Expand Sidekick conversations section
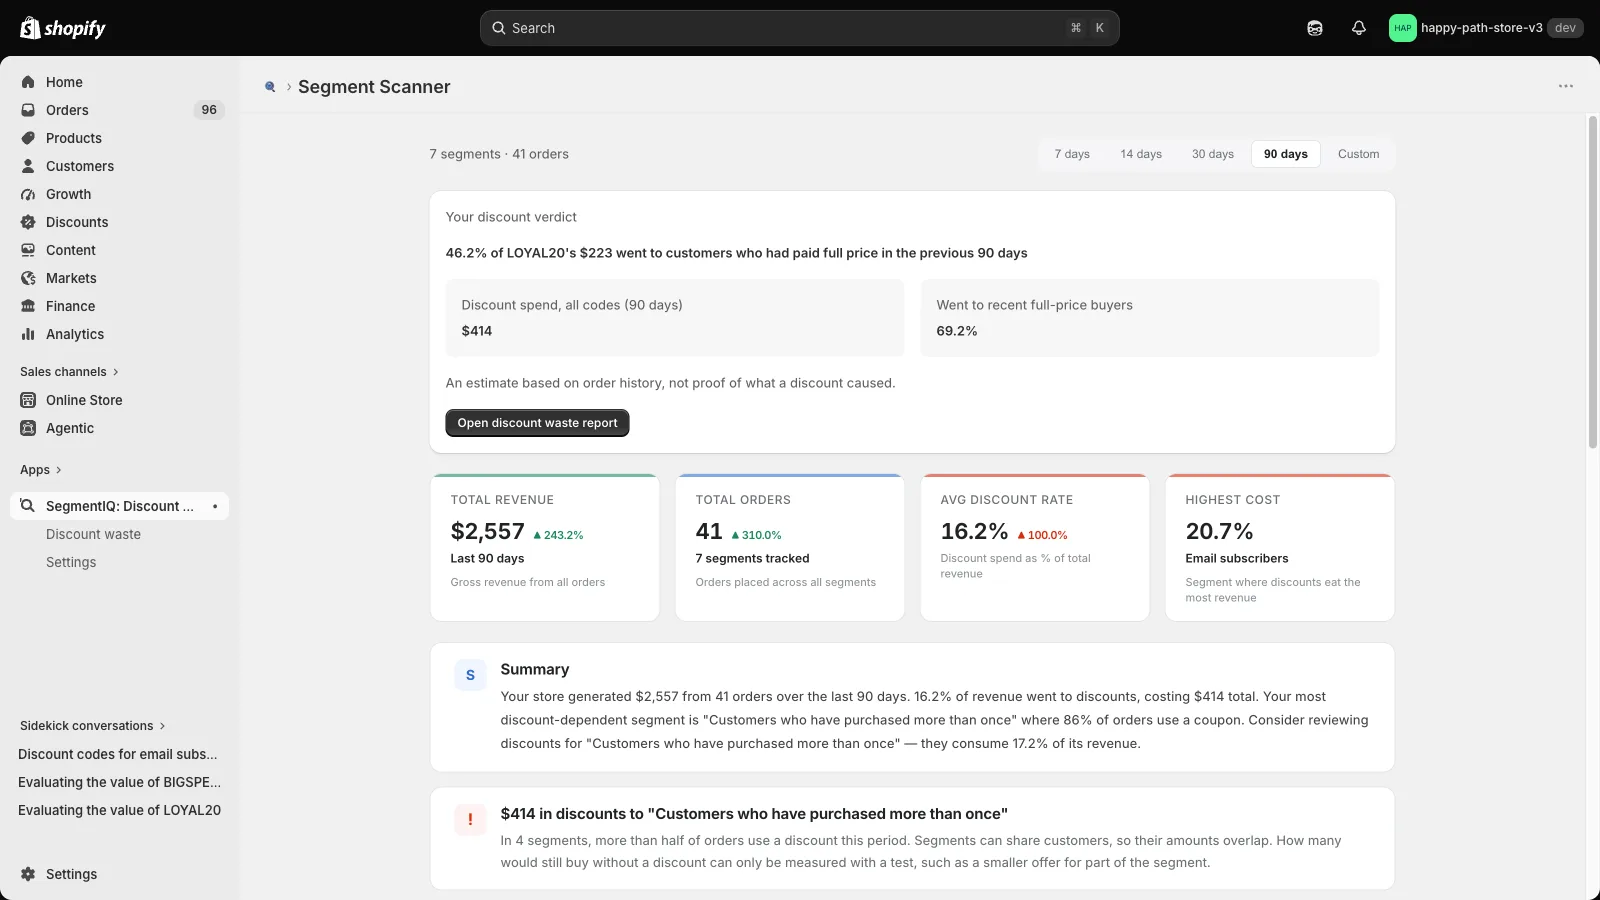Viewport: 1600px width, 900px height. [93, 726]
